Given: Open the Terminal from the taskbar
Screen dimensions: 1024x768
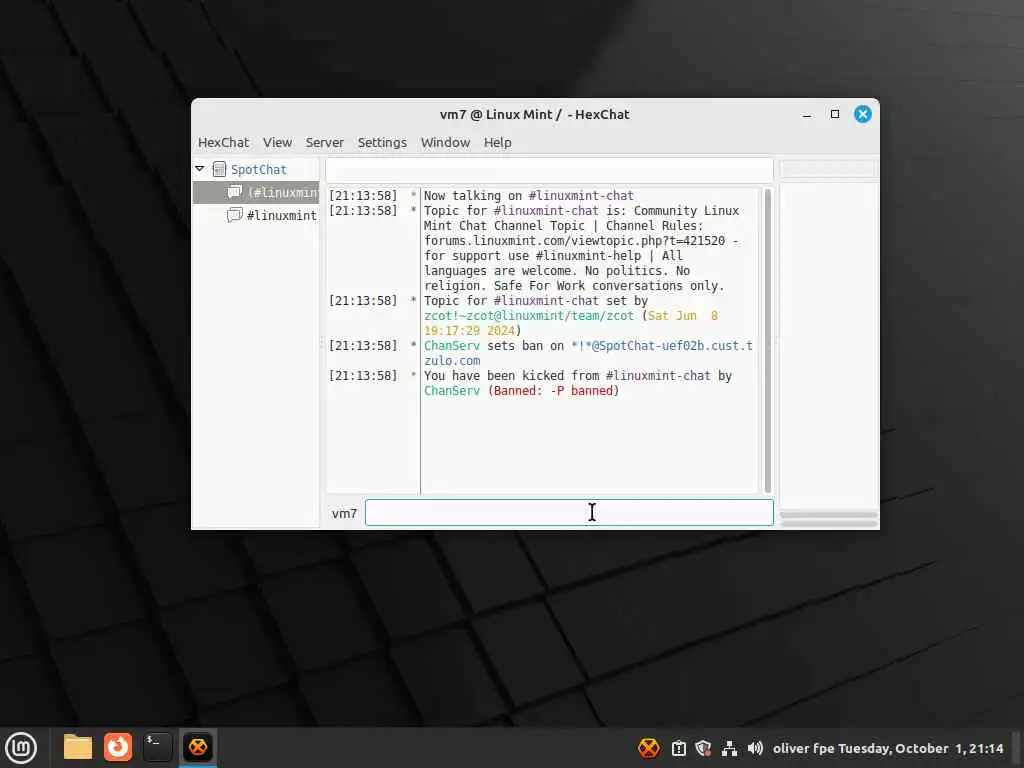Looking at the screenshot, I should pos(157,747).
